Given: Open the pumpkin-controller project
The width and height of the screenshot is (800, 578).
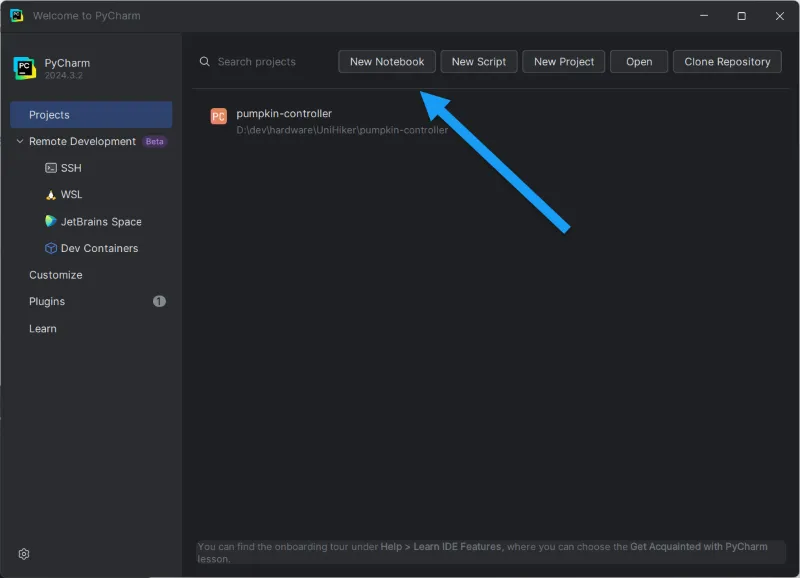Looking at the screenshot, I should [x=284, y=114].
